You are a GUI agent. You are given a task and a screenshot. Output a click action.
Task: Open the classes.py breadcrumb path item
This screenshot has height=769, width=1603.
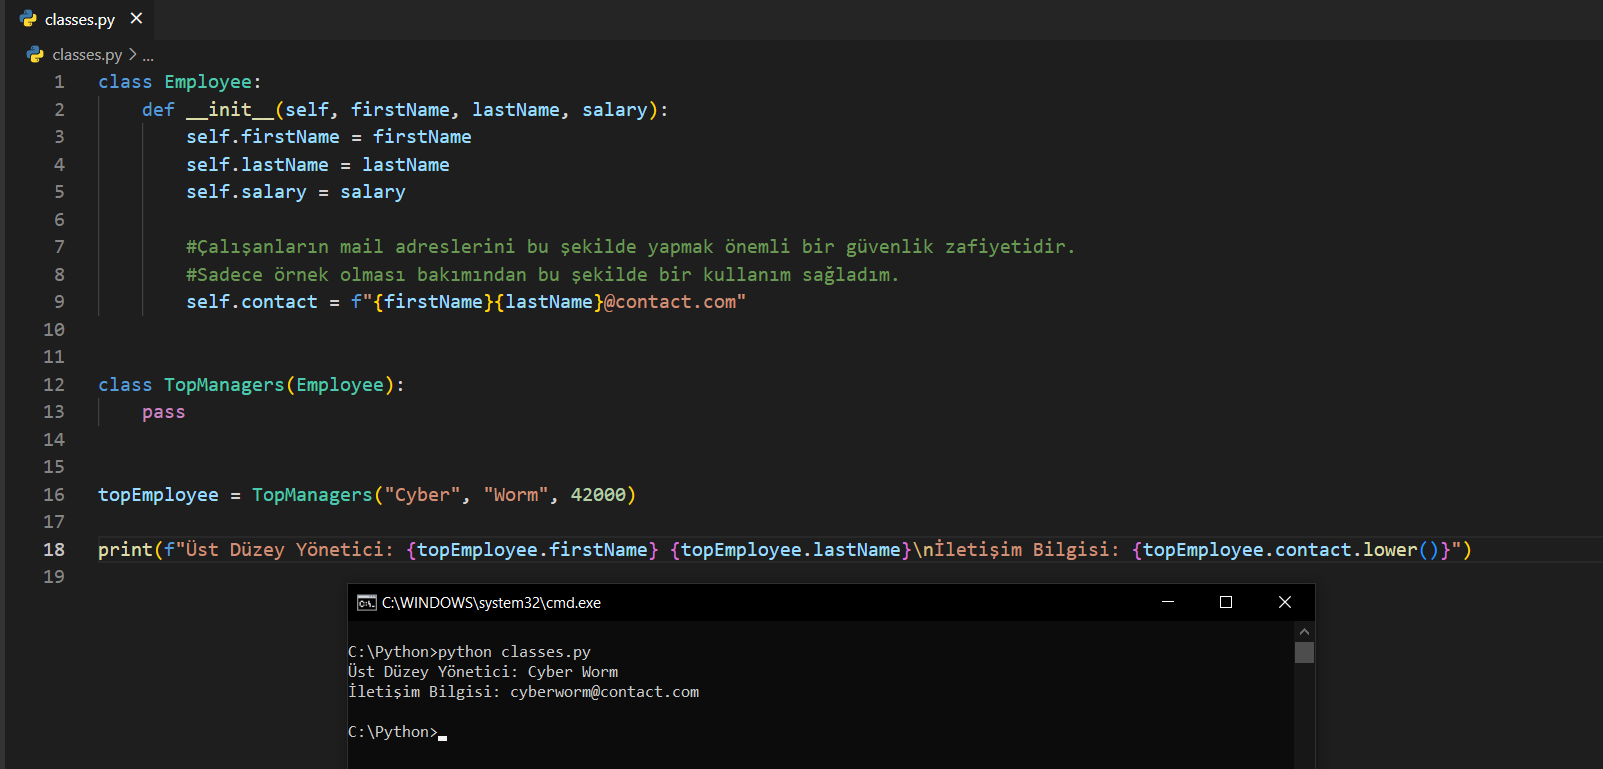pyautogui.click(x=87, y=55)
